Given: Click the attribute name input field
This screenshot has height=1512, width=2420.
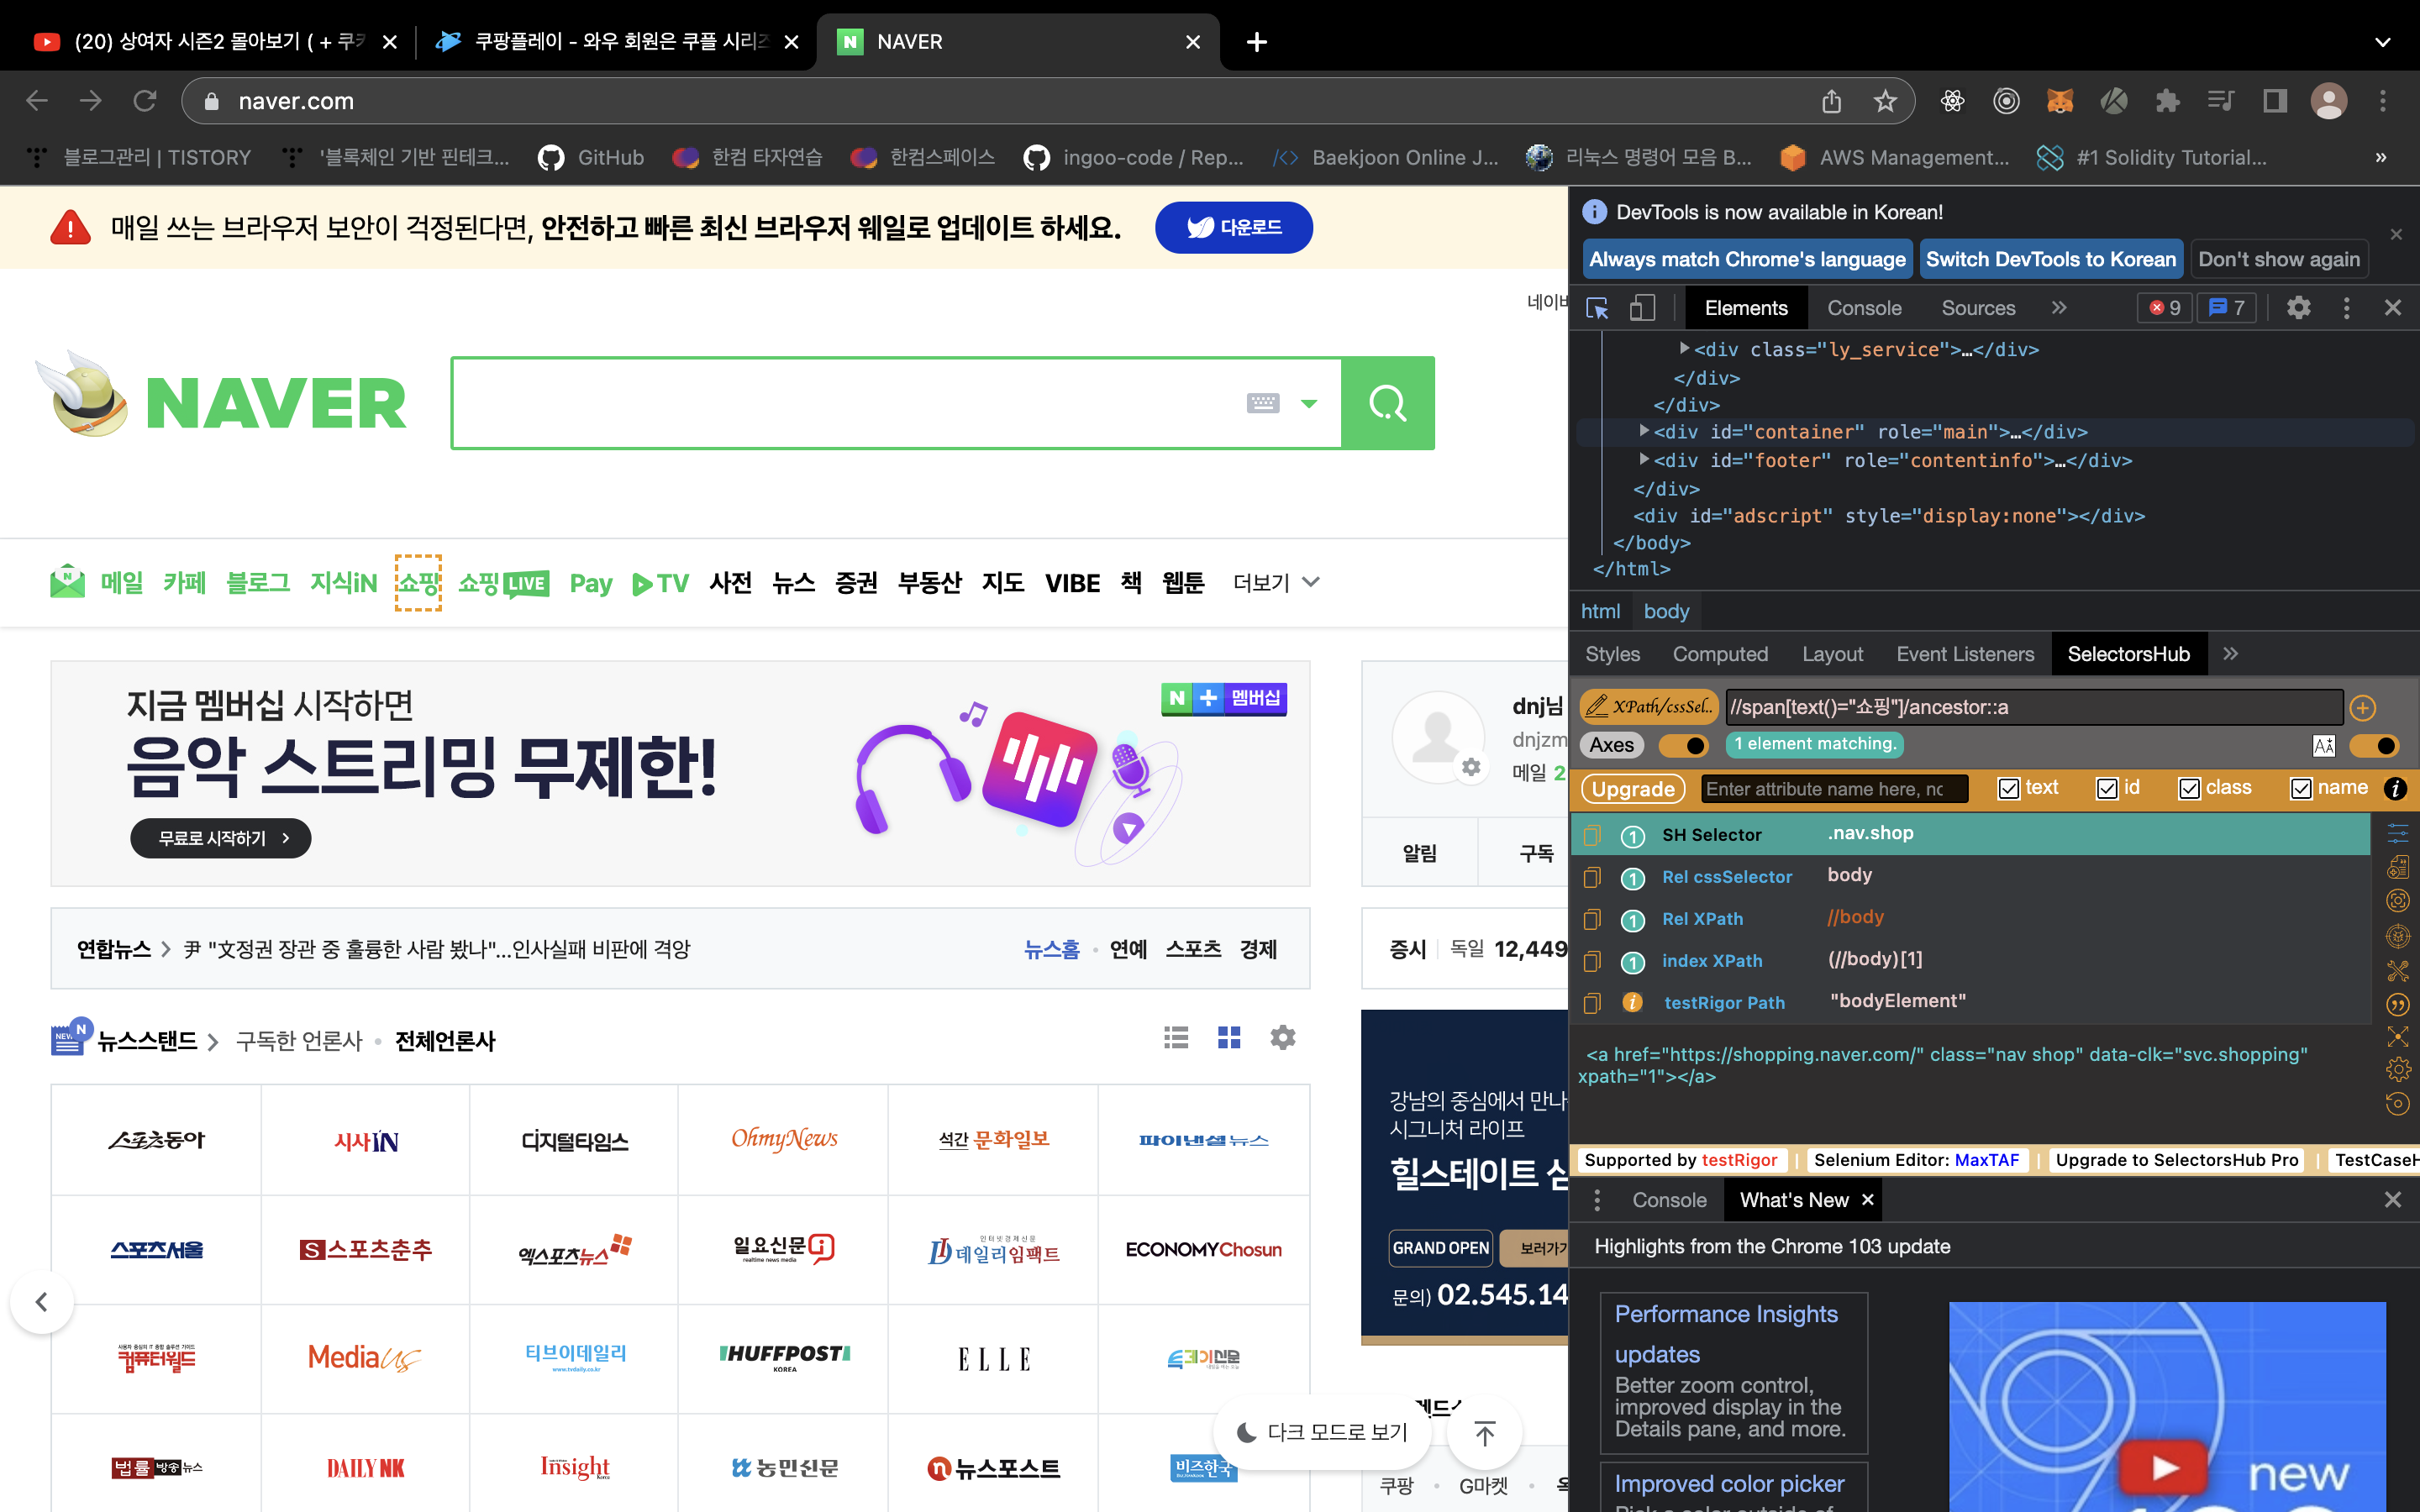Looking at the screenshot, I should coord(1834,789).
